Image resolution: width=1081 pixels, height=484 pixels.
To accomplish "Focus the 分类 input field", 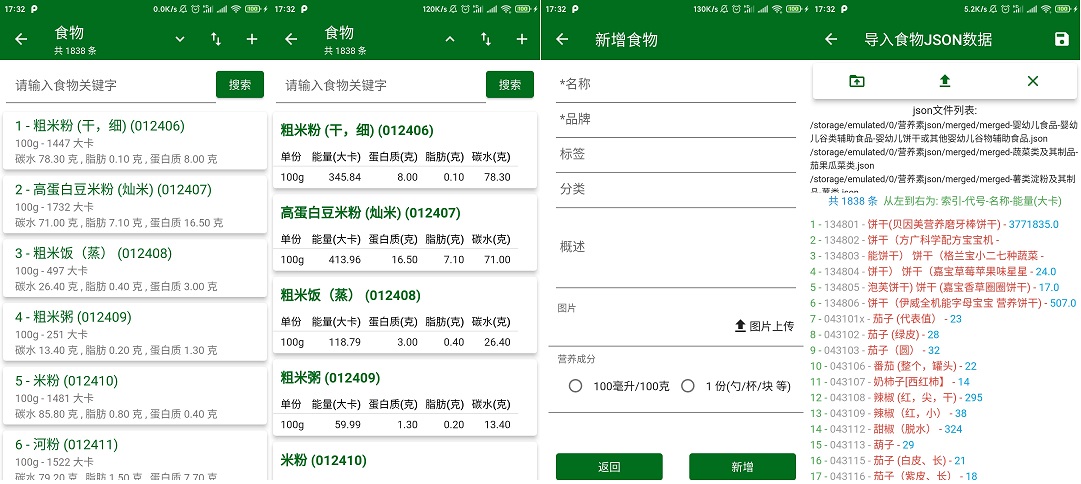I will point(676,190).
